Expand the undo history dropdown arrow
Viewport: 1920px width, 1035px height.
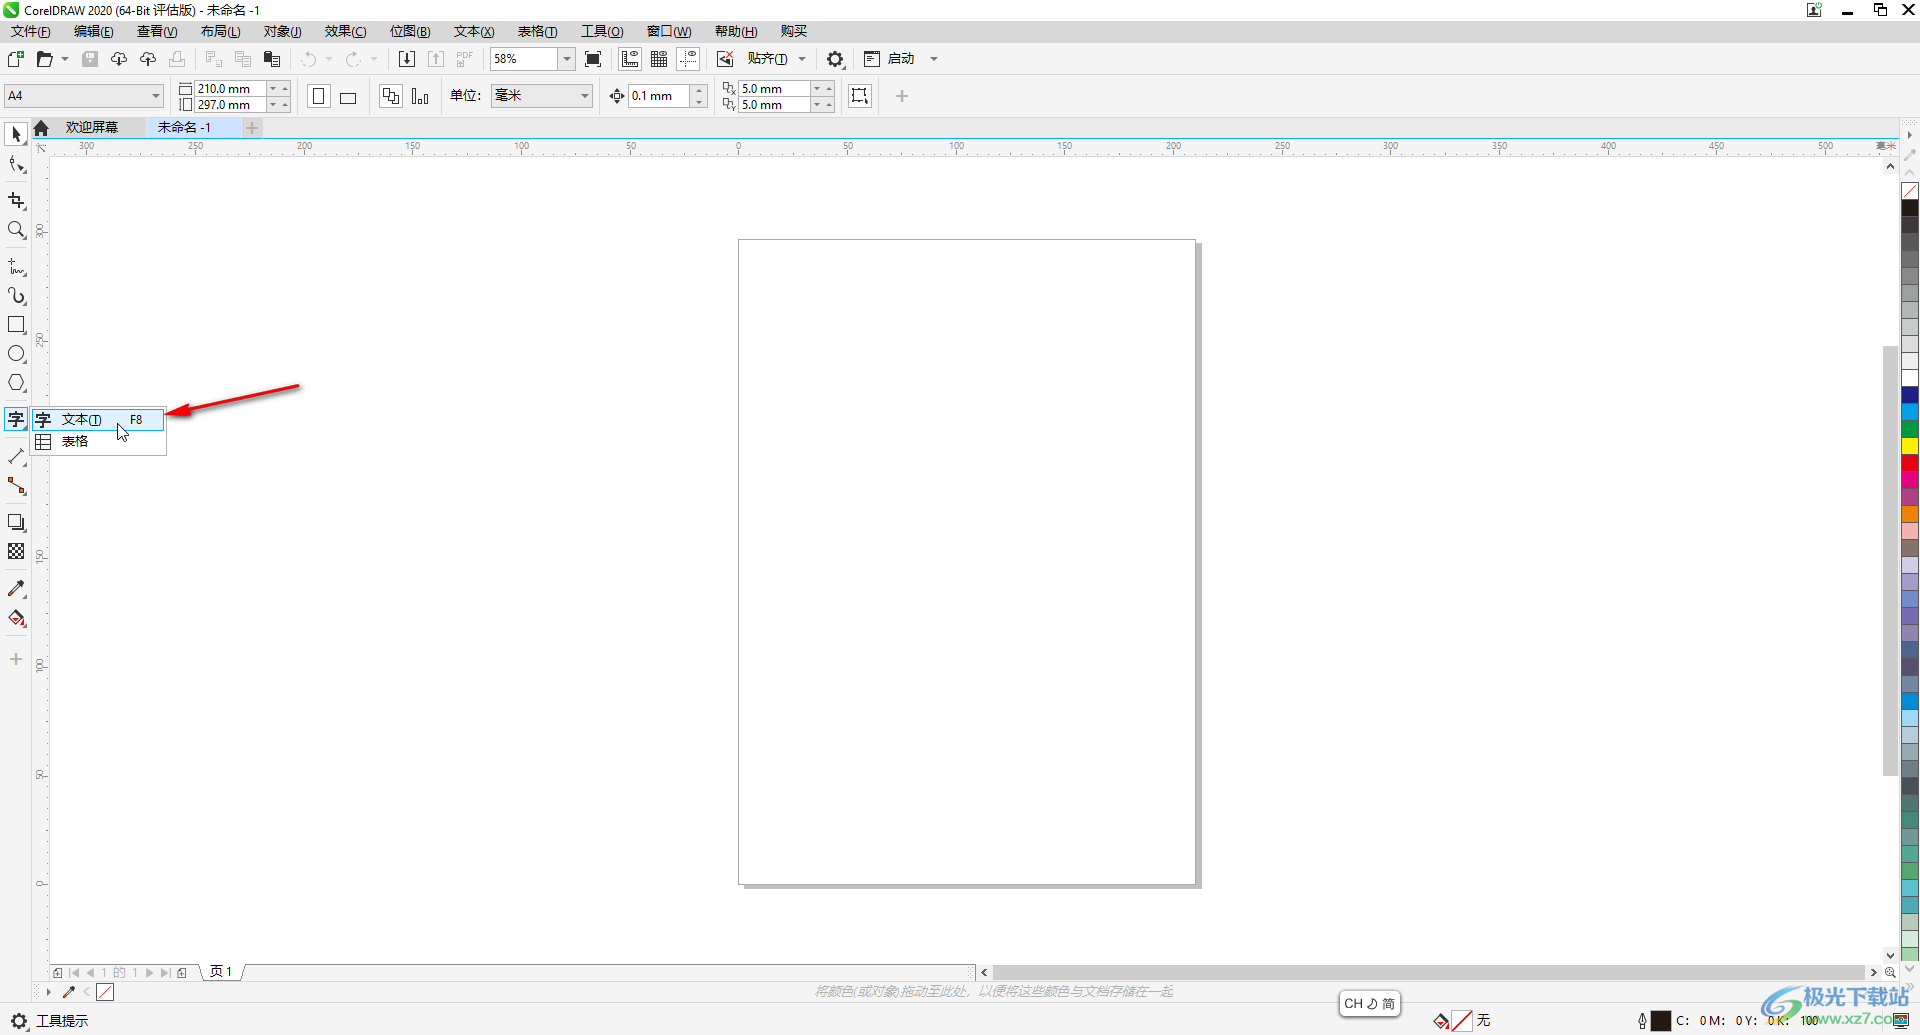point(328,59)
